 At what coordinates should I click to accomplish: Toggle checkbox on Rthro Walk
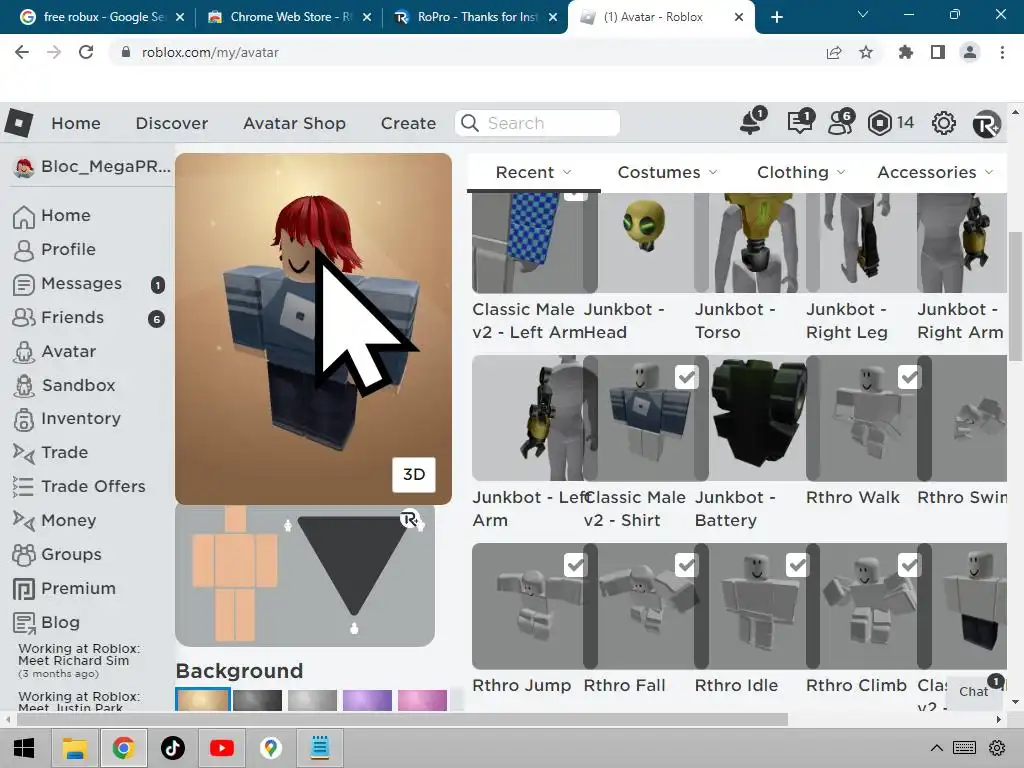coord(909,377)
